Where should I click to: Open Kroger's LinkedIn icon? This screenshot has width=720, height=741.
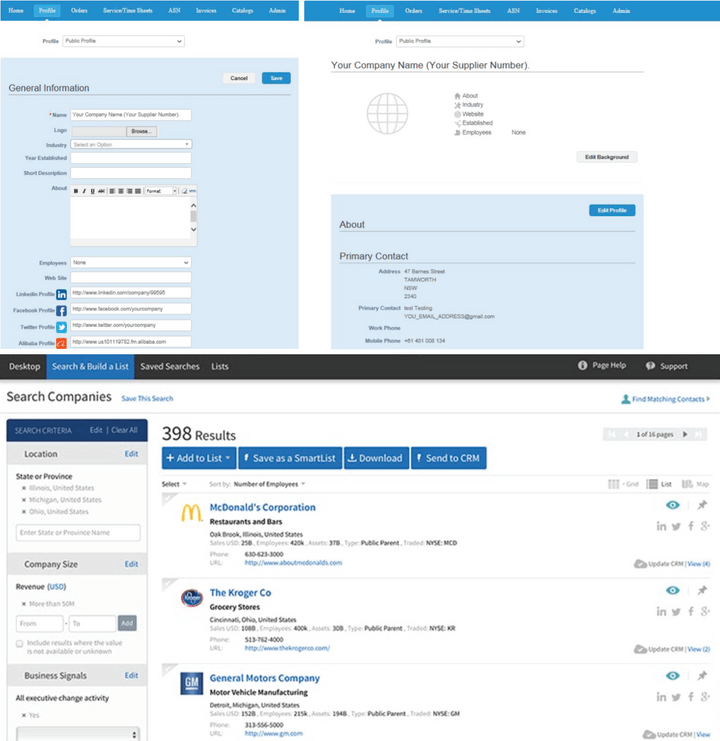661,612
